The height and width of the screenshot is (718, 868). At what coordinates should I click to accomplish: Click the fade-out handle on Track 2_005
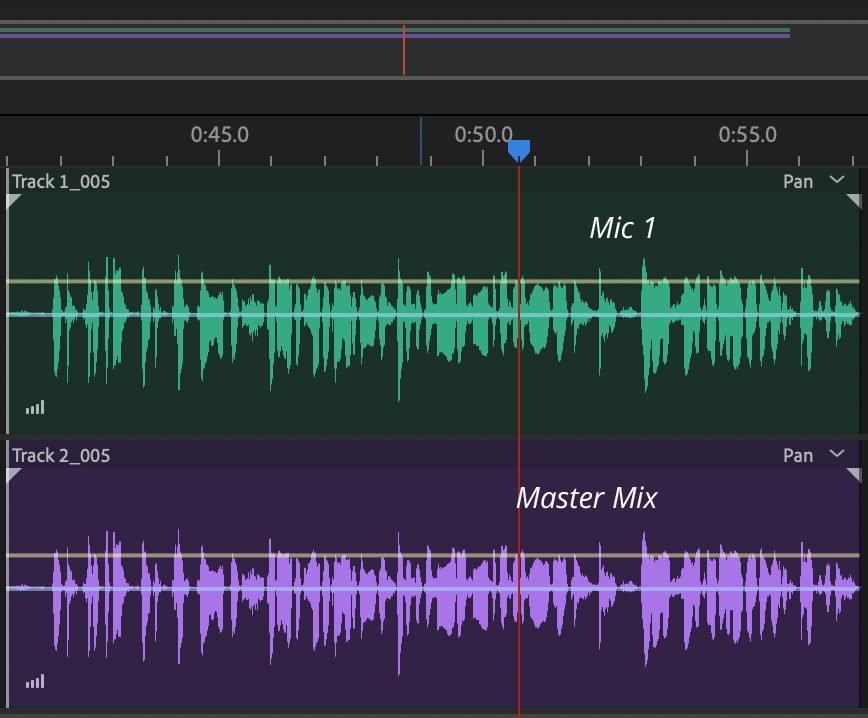click(854, 474)
